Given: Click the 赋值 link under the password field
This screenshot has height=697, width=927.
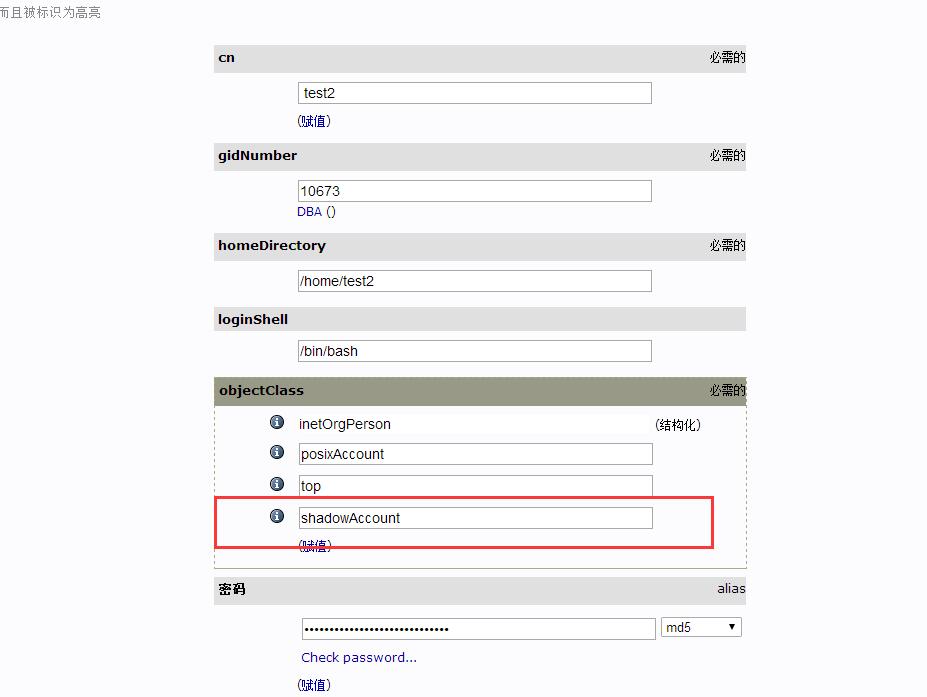Looking at the screenshot, I should click(x=314, y=684).
